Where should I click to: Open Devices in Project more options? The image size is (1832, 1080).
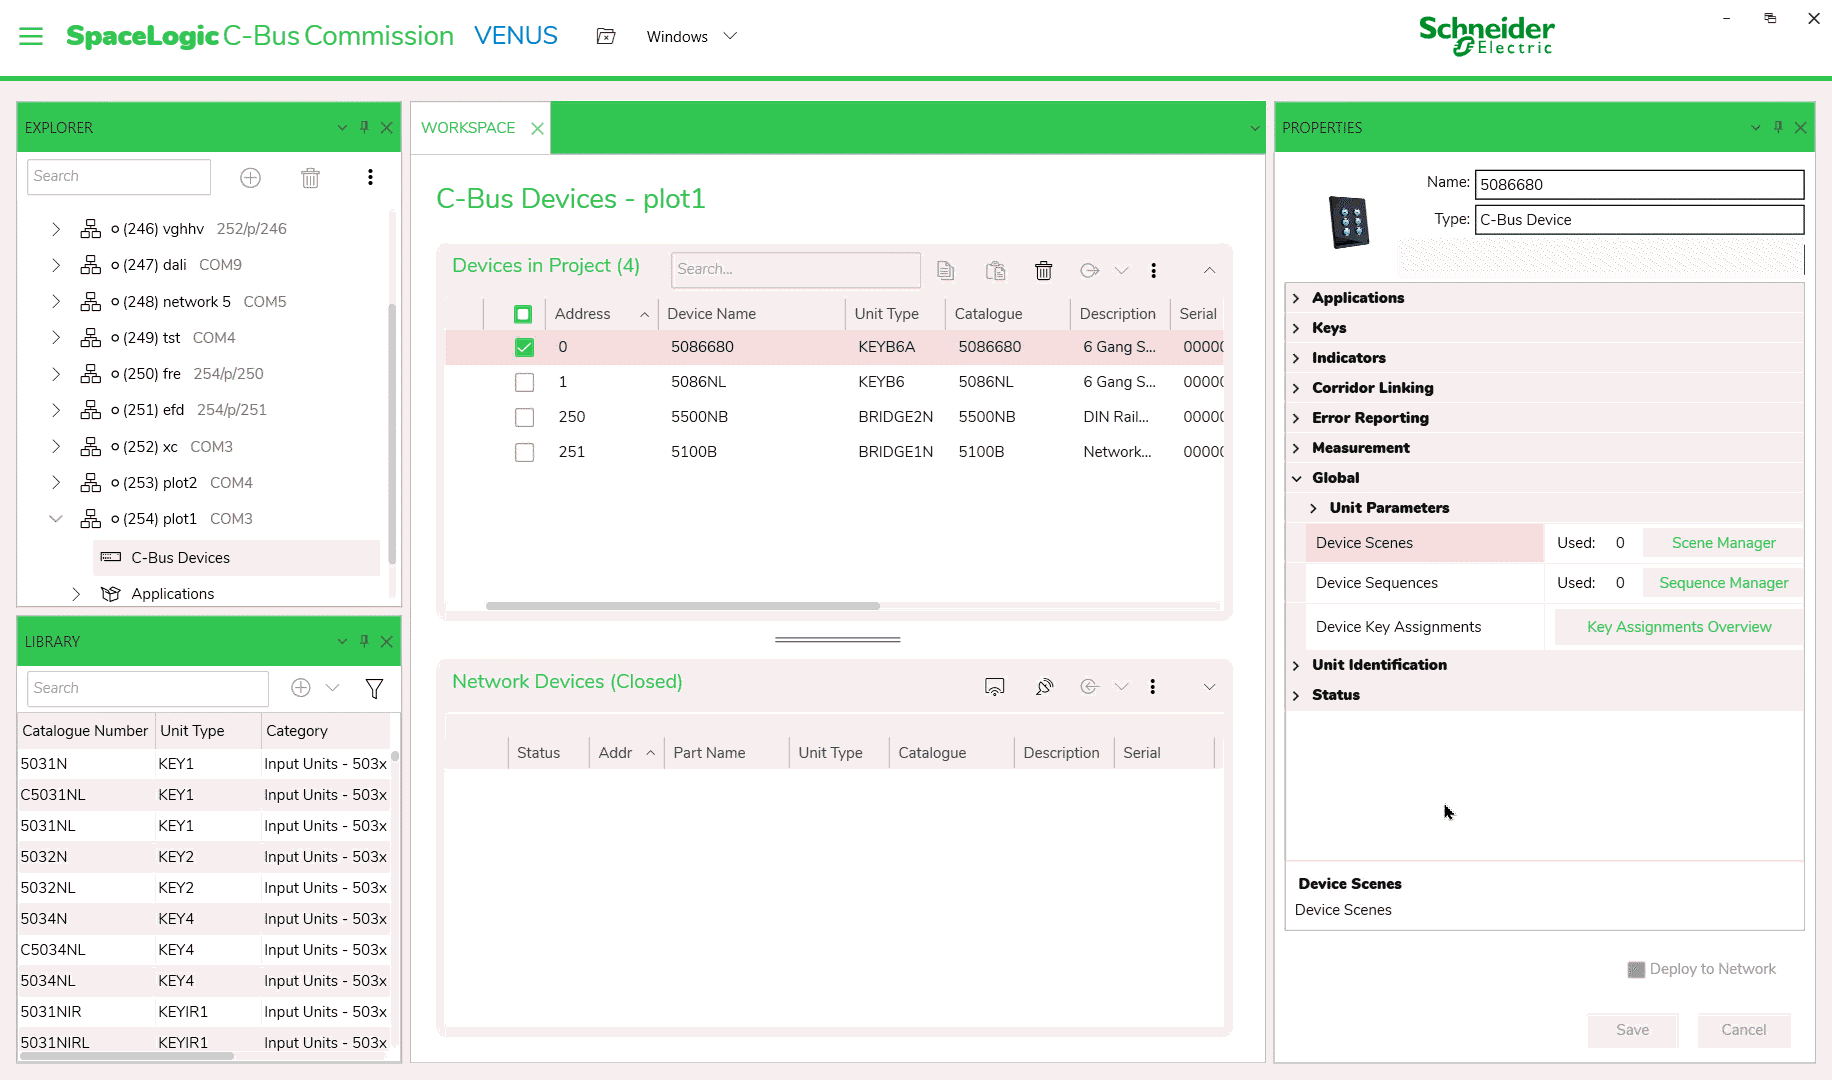pyautogui.click(x=1153, y=270)
